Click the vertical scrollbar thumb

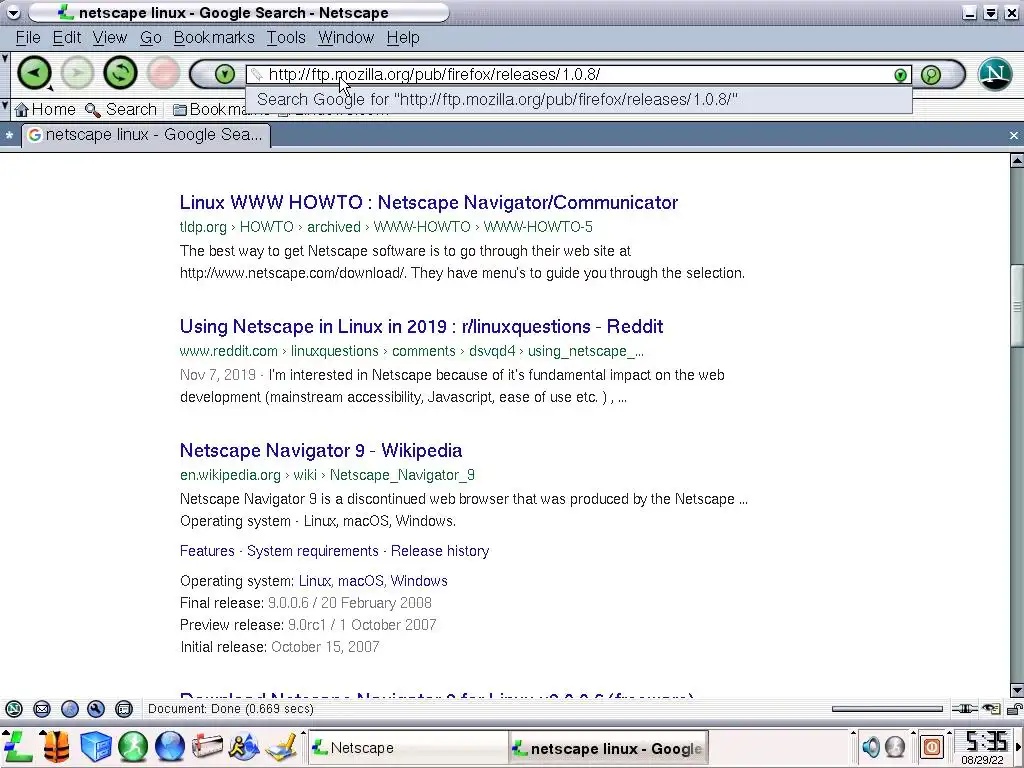pyautogui.click(x=1017, y=306)
